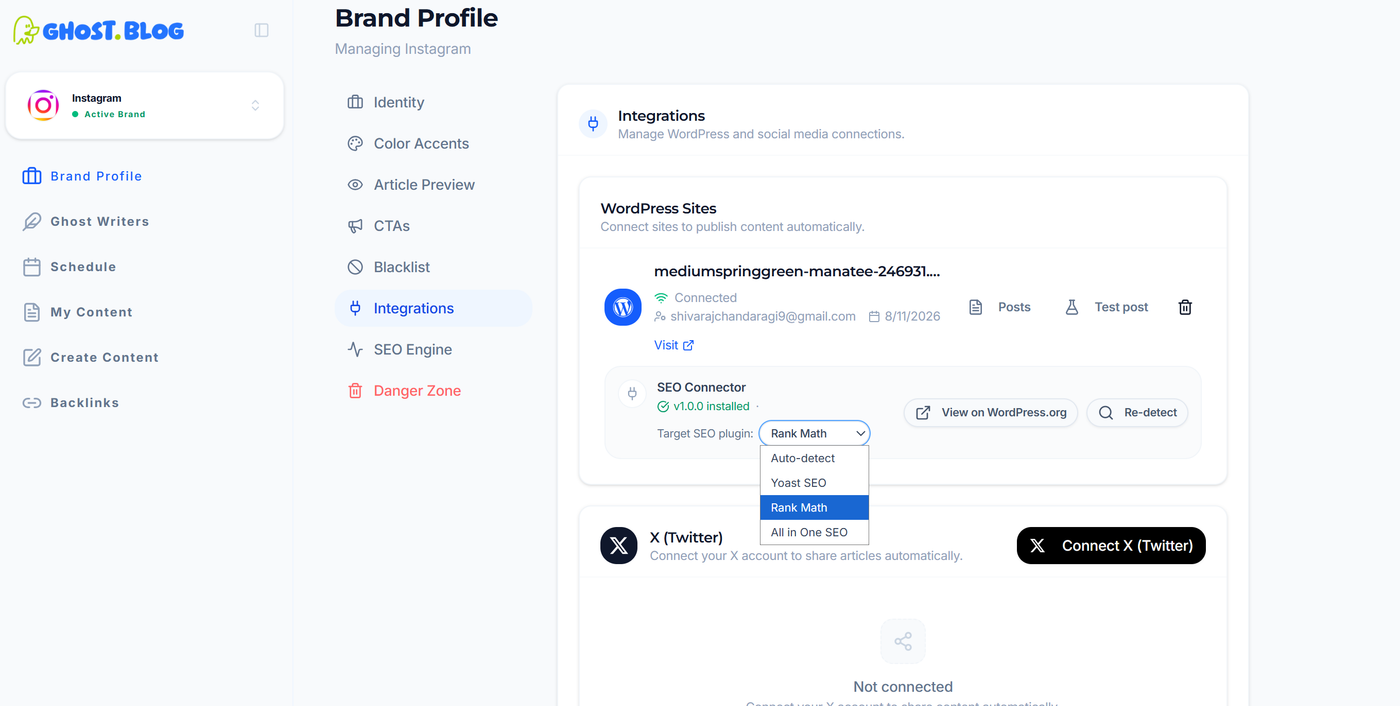Open My Content in sidebar
The height and width of the screenshot is (706, 1400).
coord(77,312)
